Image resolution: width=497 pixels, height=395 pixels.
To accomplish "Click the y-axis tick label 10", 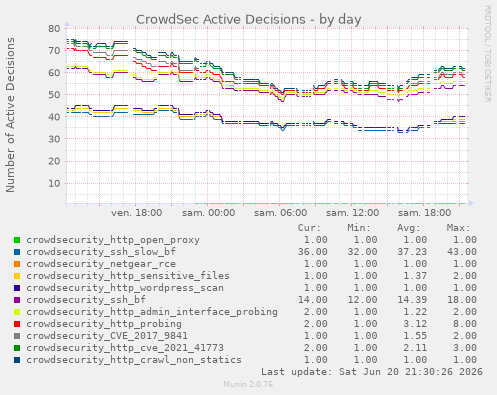I will click(x=54, y=183).
